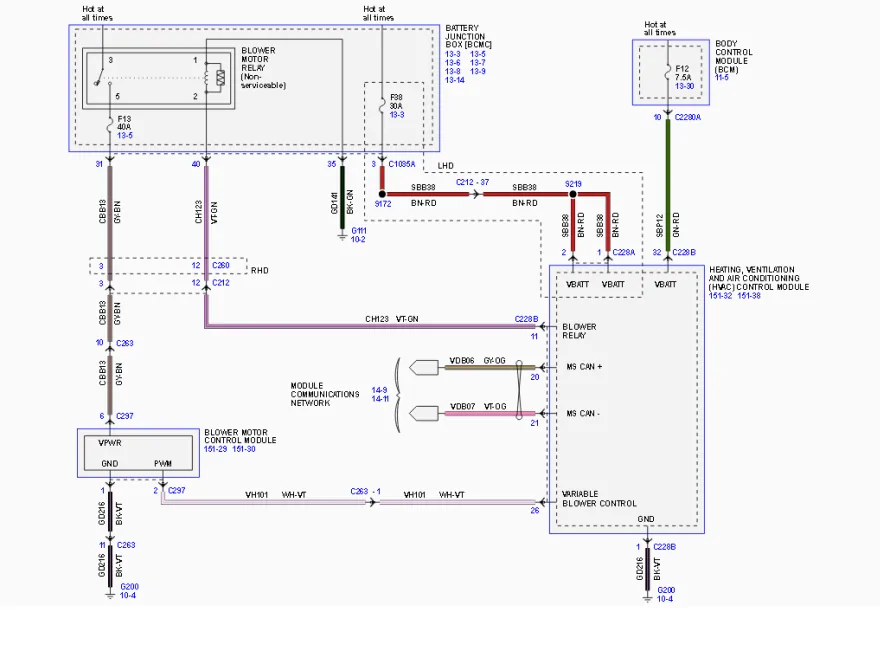Open the 11-5 Body Control Module reference
Image resolution: width=880 pixels, height=647 pixels.
pyautogui.click(x=722, y=77)
